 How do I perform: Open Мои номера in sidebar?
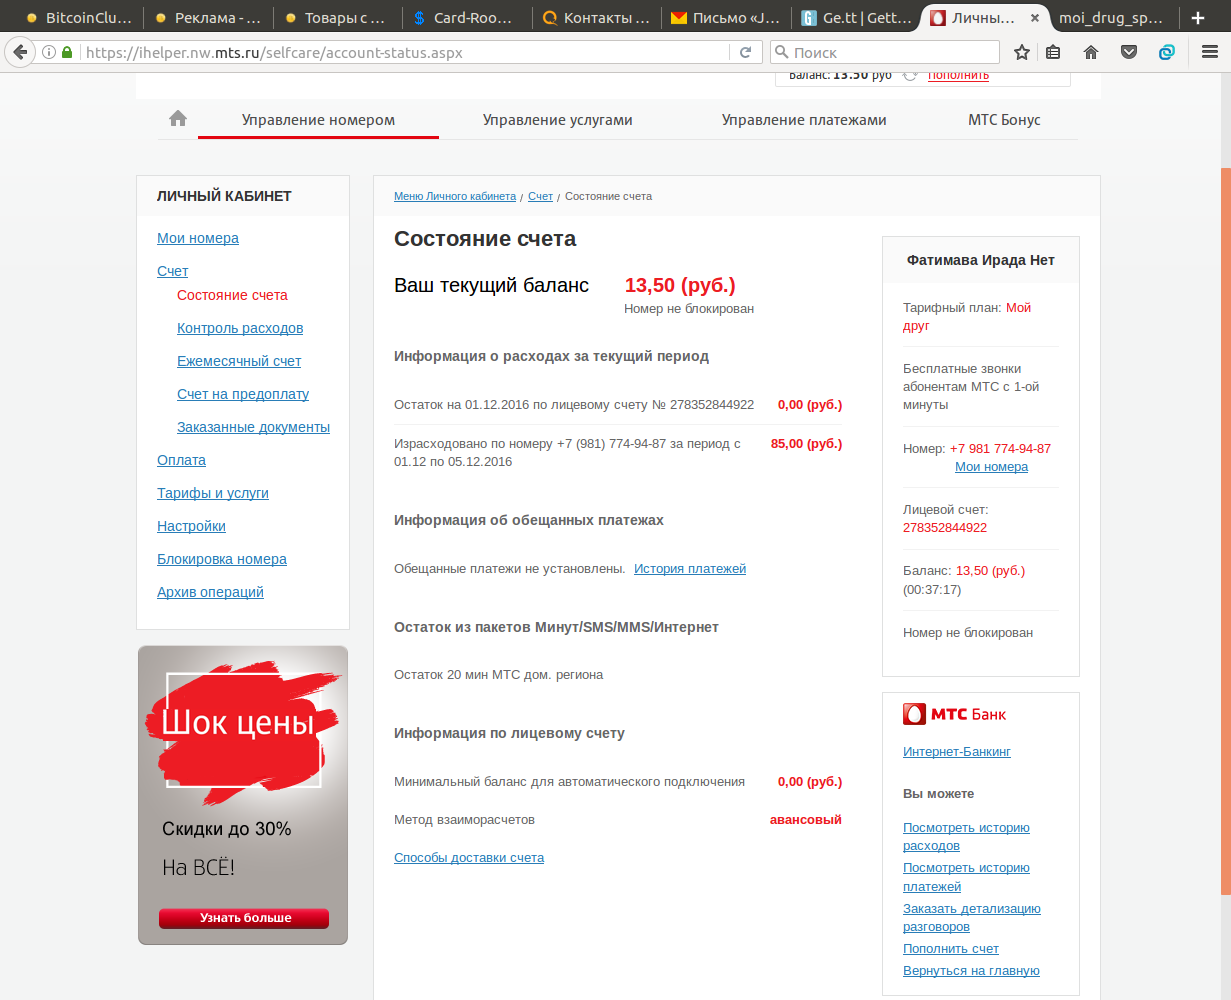[198, 238]
